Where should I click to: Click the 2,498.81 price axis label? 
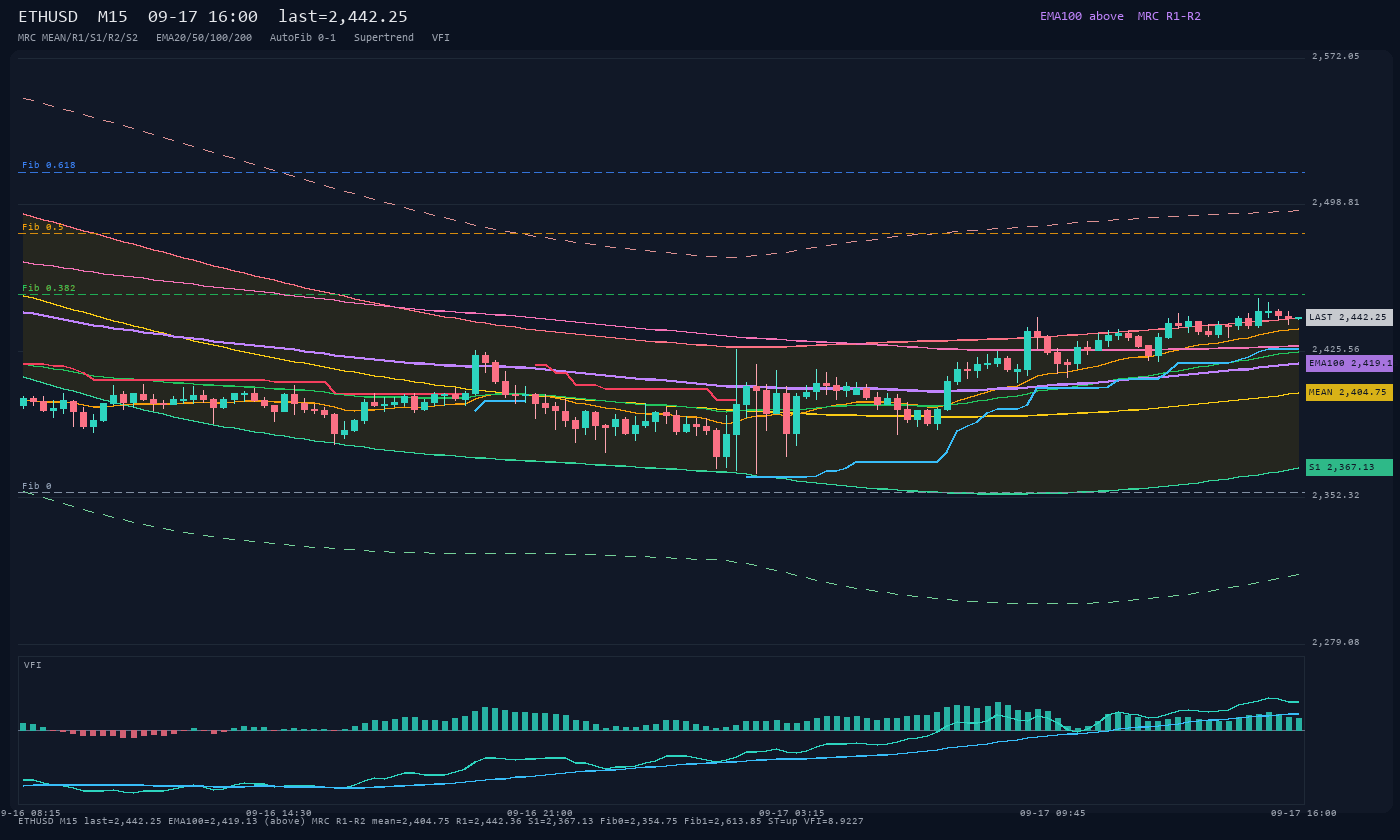1336,202
